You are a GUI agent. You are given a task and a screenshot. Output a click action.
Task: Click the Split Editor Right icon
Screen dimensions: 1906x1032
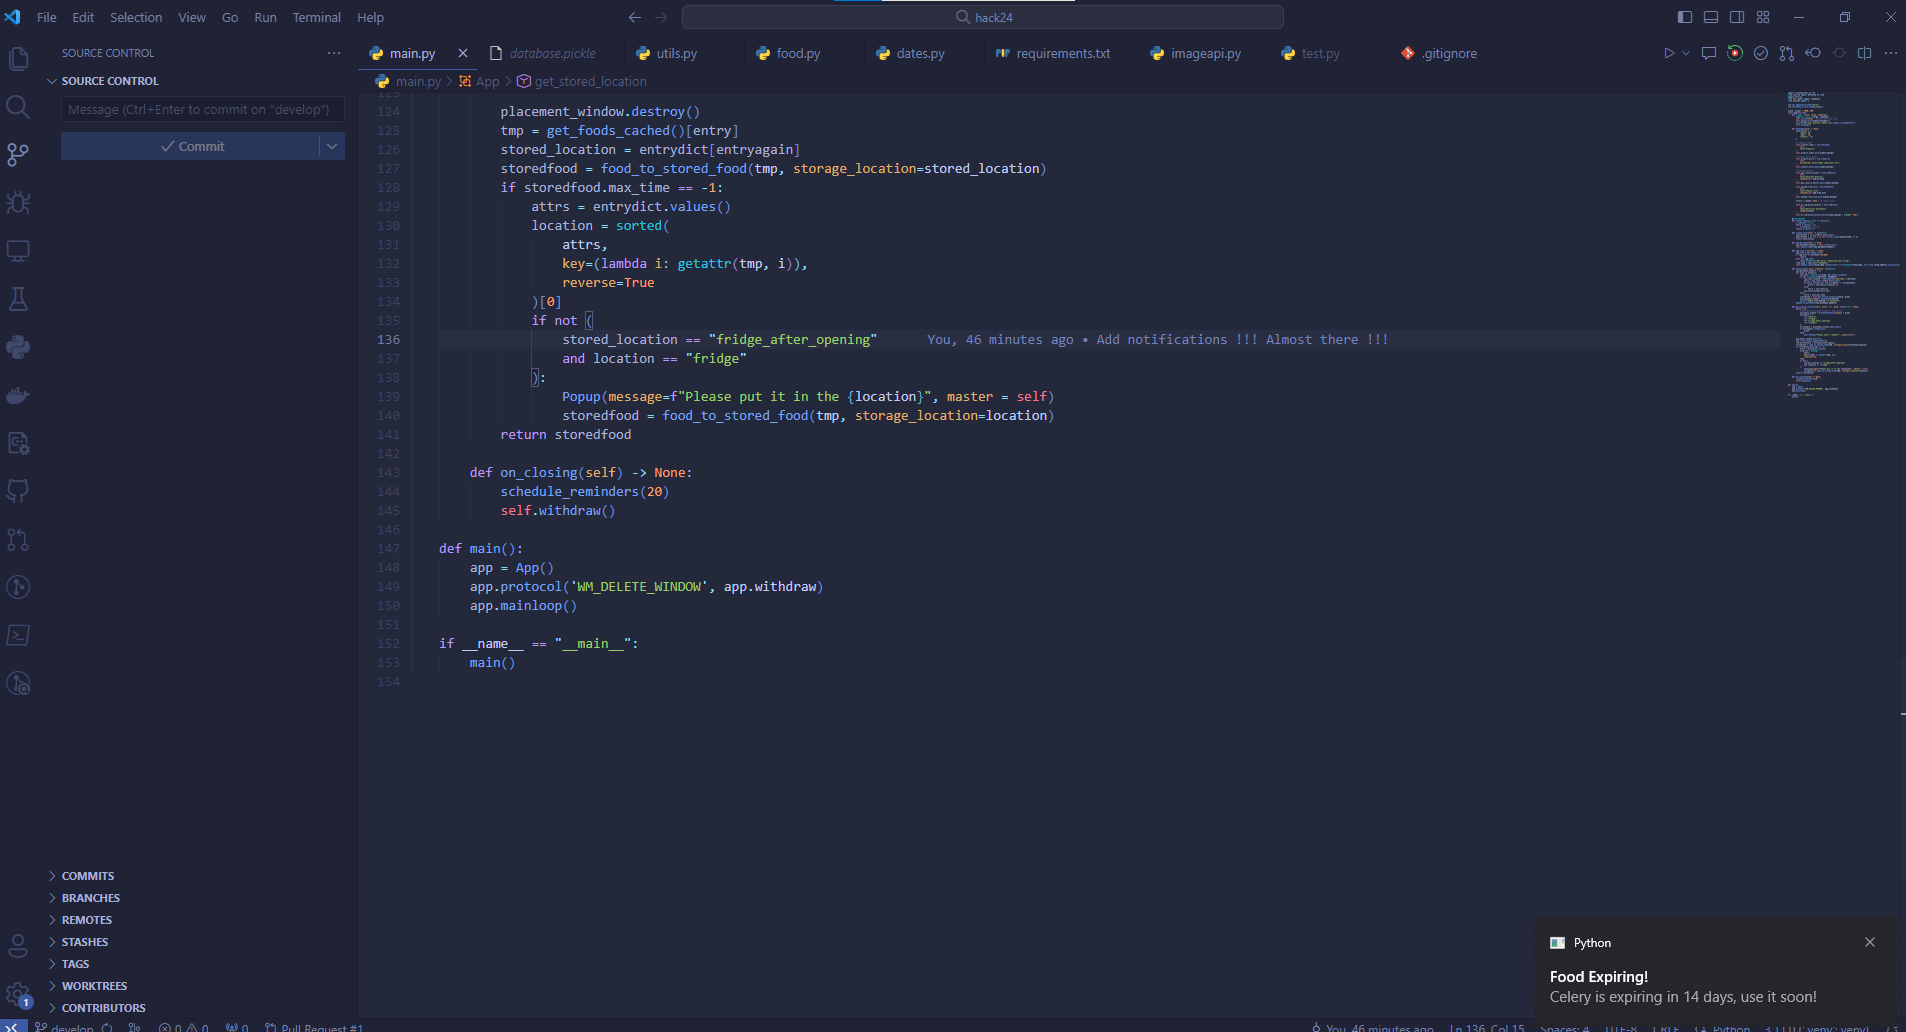click(1864, 53)
